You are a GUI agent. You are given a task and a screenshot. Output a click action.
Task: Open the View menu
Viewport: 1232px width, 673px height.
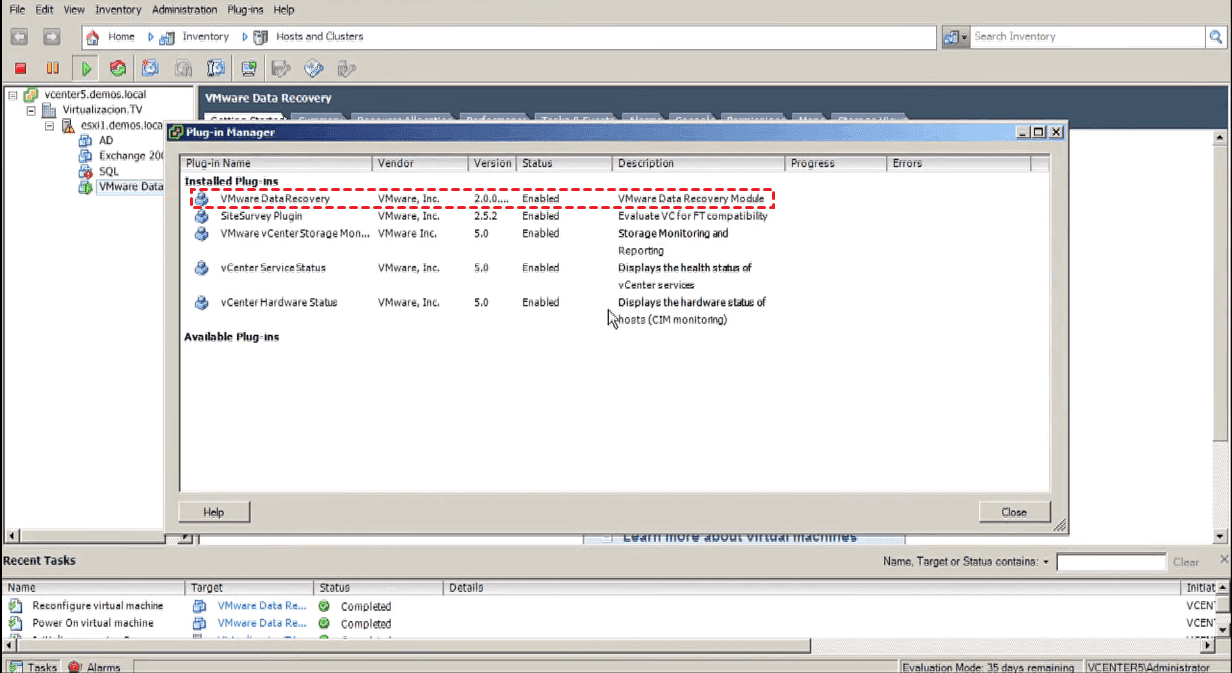tap(74, 10)
